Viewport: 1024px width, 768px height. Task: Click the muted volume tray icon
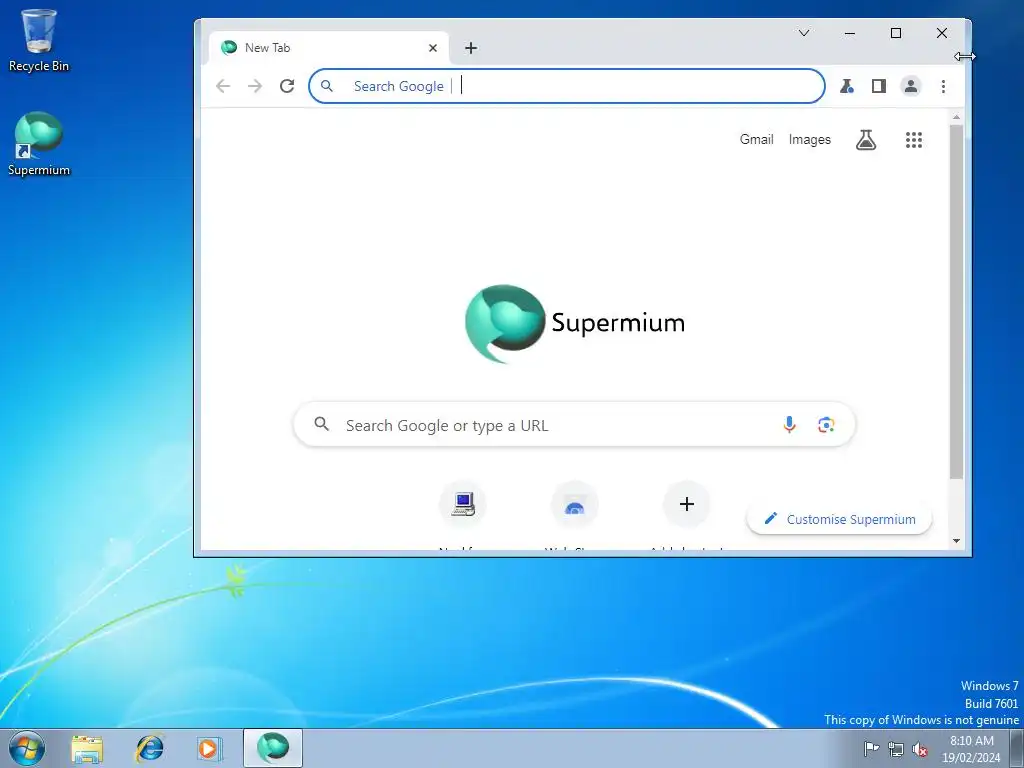point(920,749)
